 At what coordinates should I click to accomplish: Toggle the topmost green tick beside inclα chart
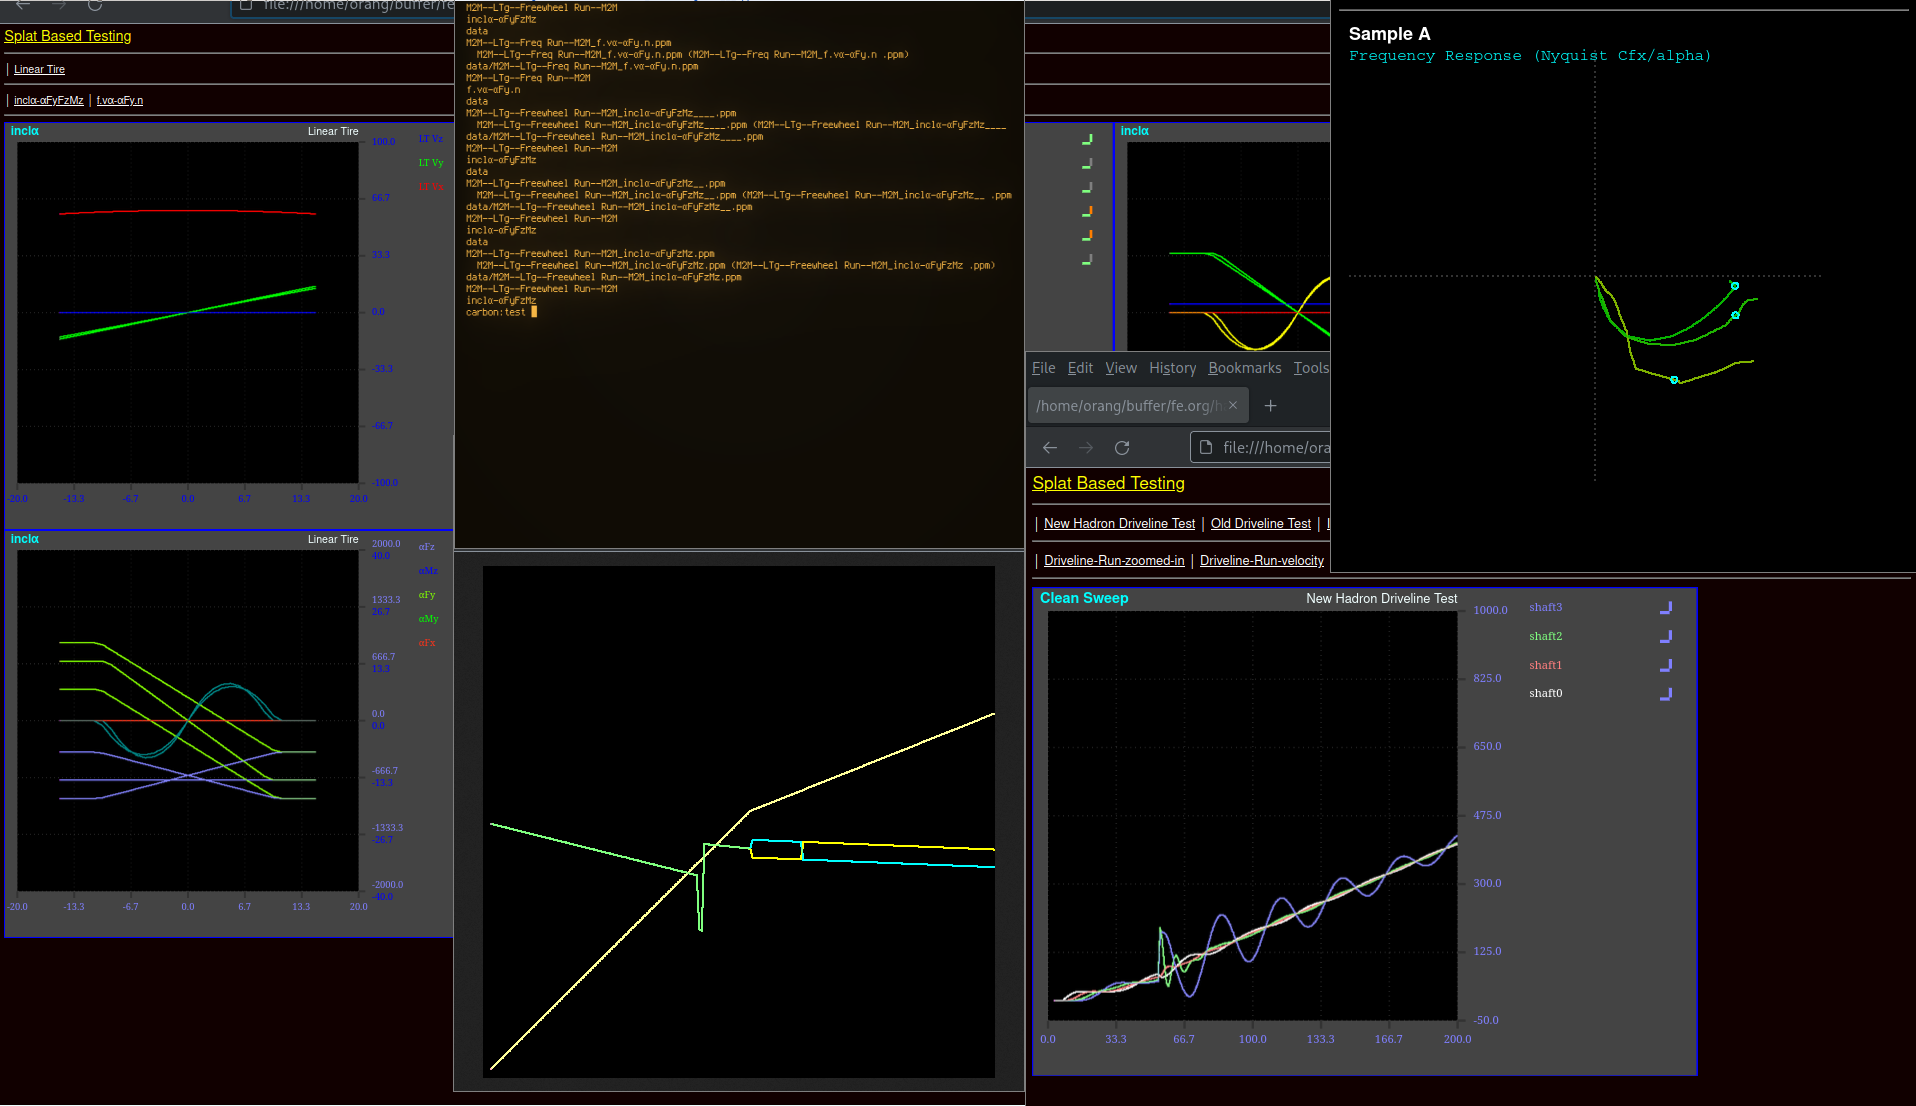click(x=1087, y=140)
